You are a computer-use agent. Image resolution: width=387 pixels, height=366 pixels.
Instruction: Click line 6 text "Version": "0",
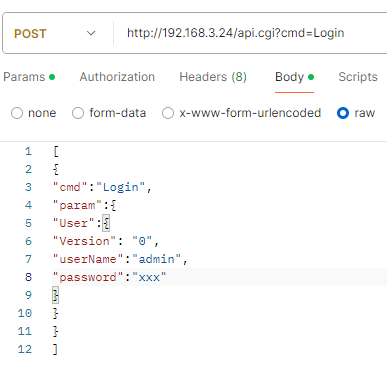pos(106,241)
